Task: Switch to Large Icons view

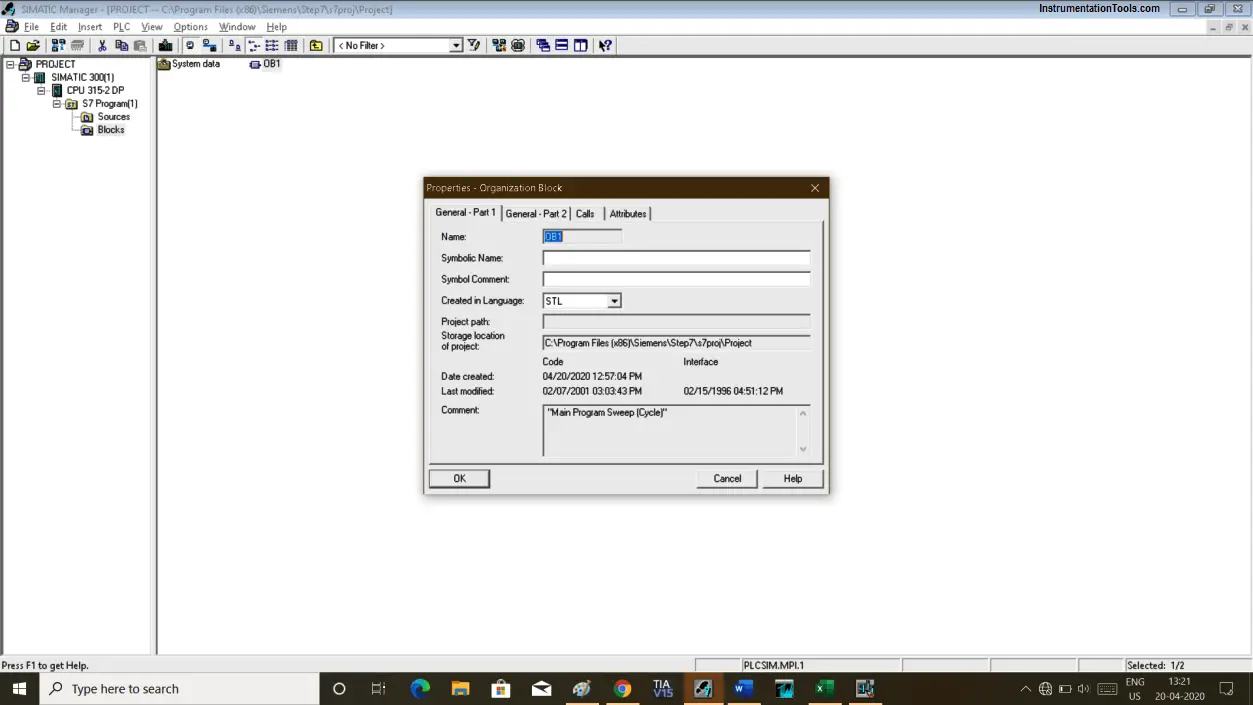Action: coord(234,45)
